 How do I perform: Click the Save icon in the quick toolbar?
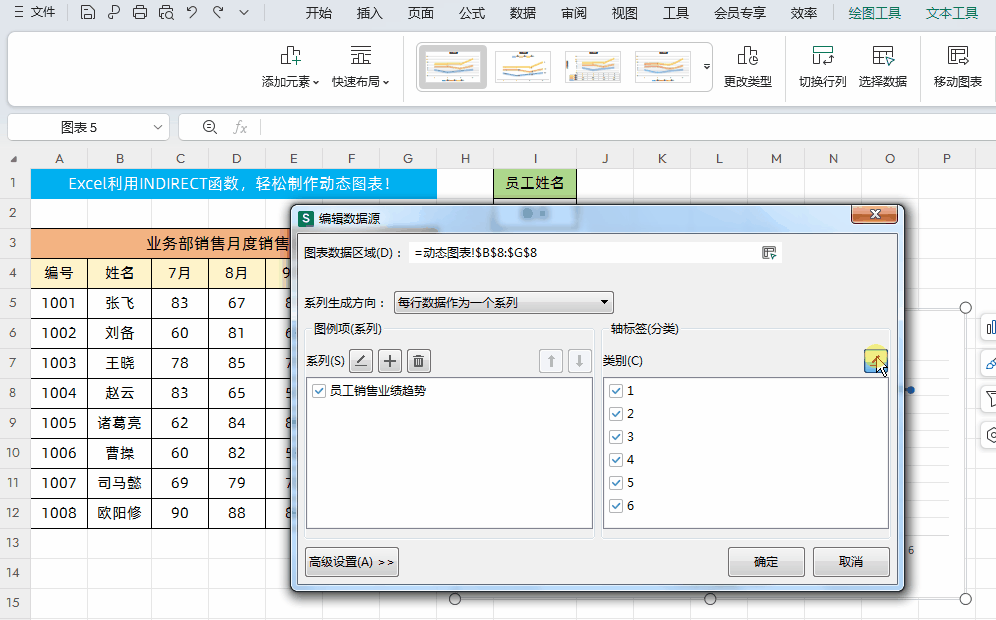pyautogui.click(x=88, y=12)
